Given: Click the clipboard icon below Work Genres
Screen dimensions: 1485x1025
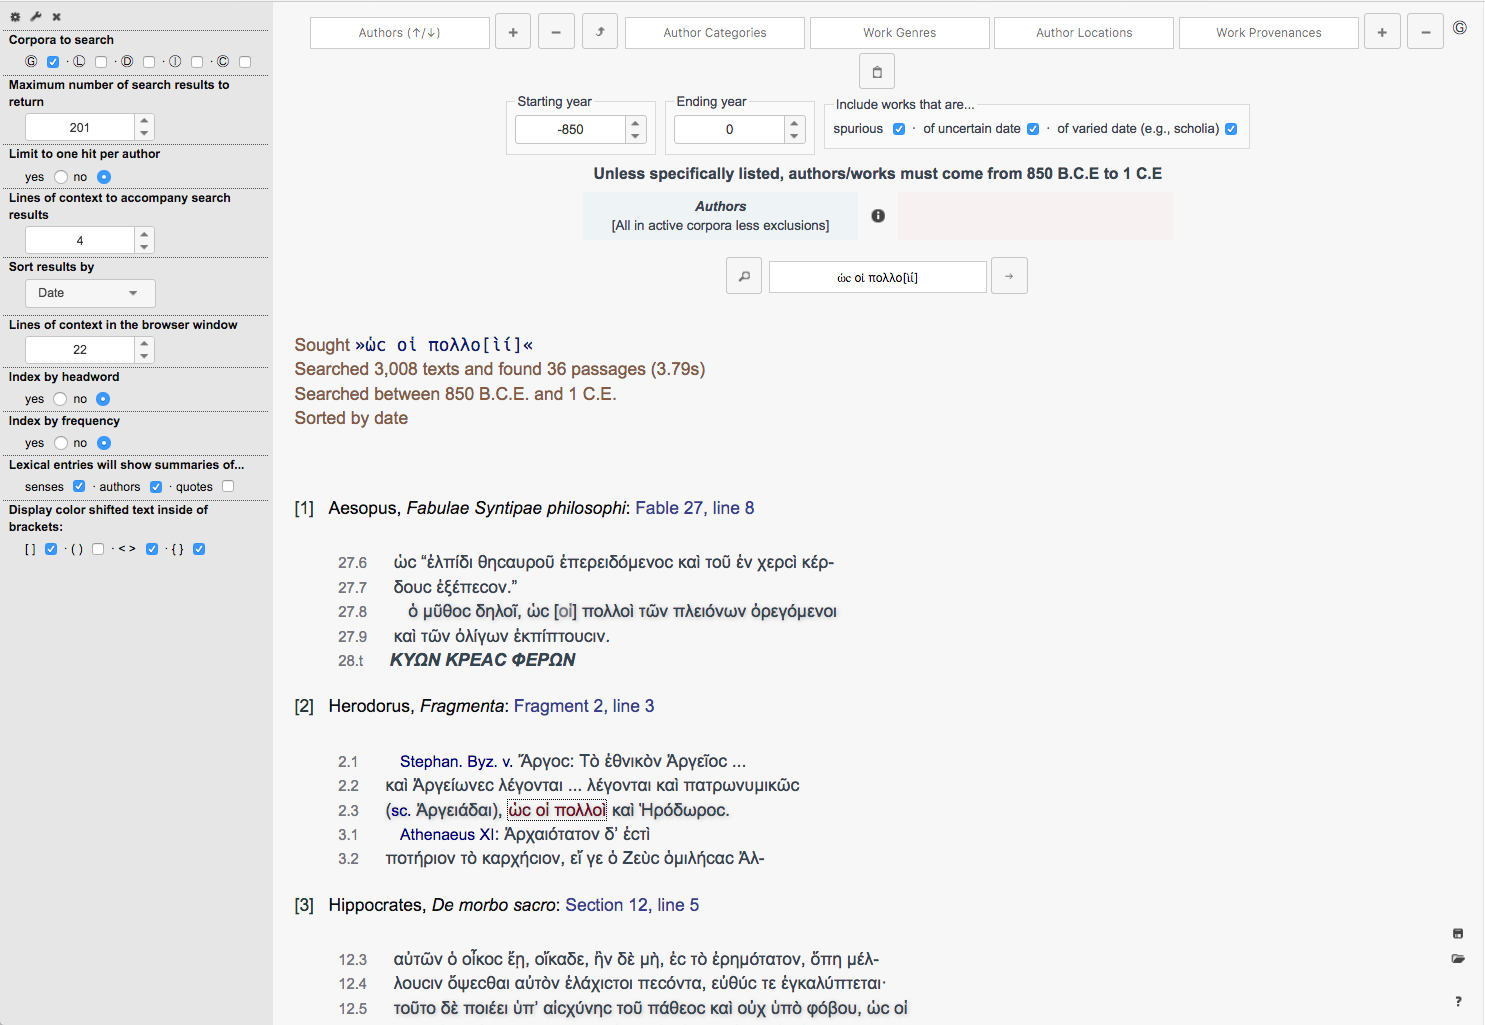Looking at the screenshot, I should pyautogui.click(x=877, y=72).
